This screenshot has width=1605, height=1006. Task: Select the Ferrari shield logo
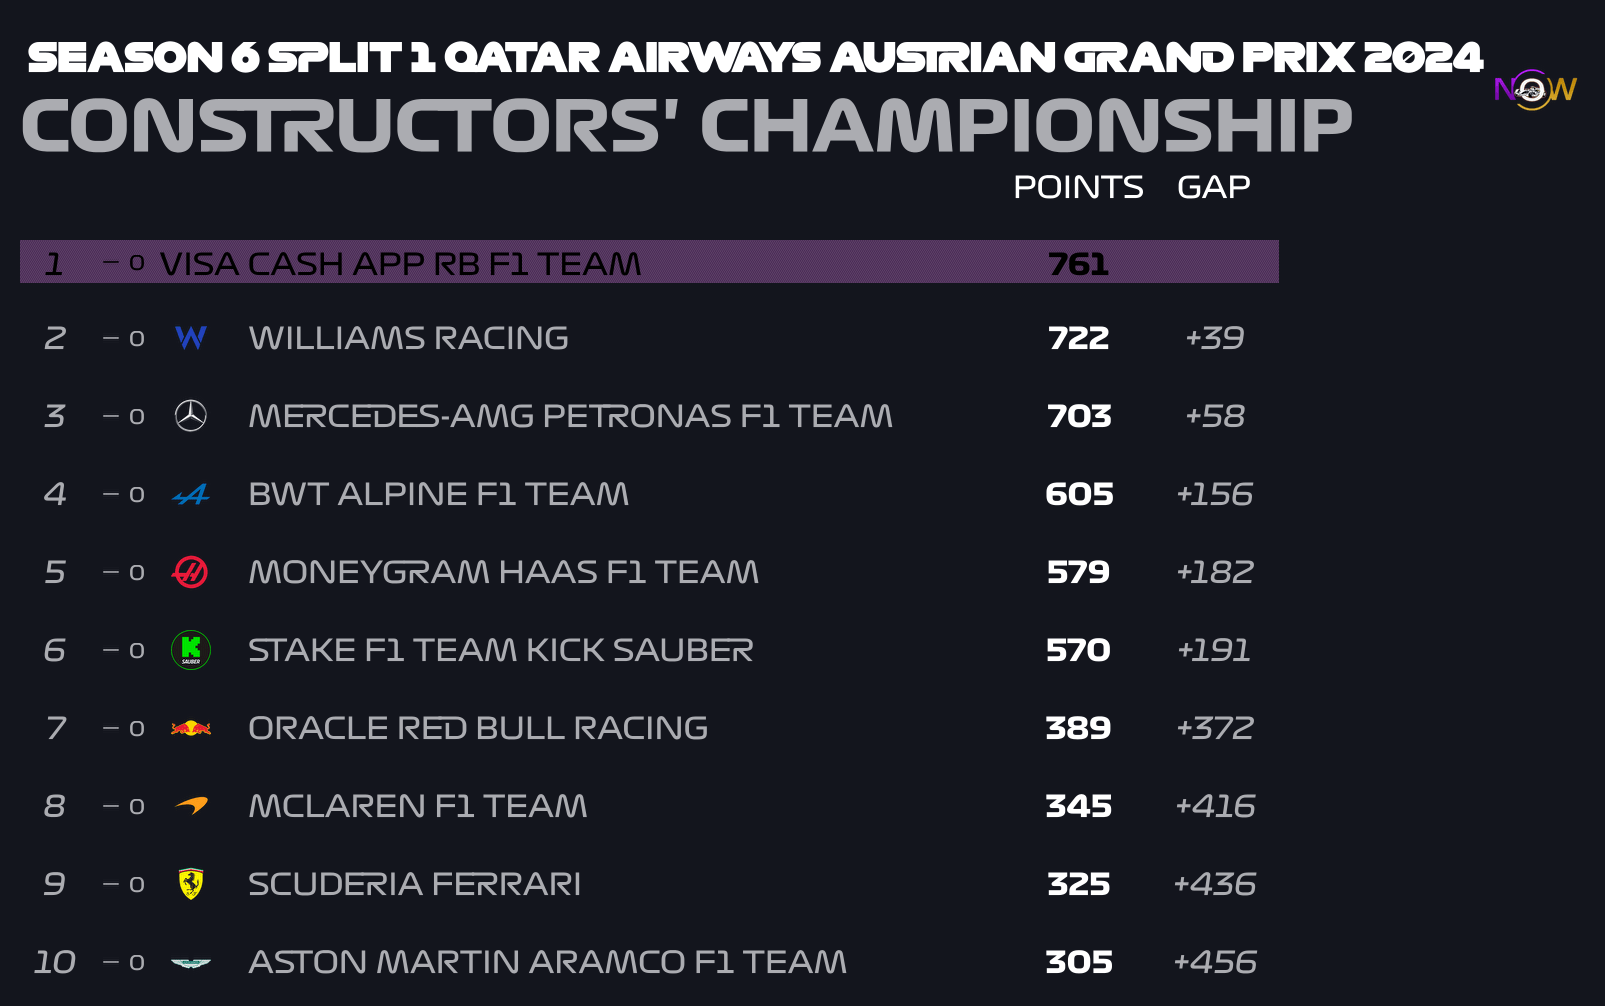[191, 884]
